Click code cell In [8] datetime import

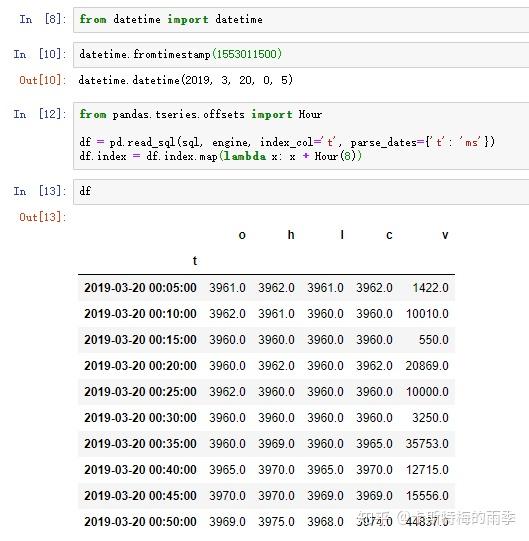click(x=301, y=20)
